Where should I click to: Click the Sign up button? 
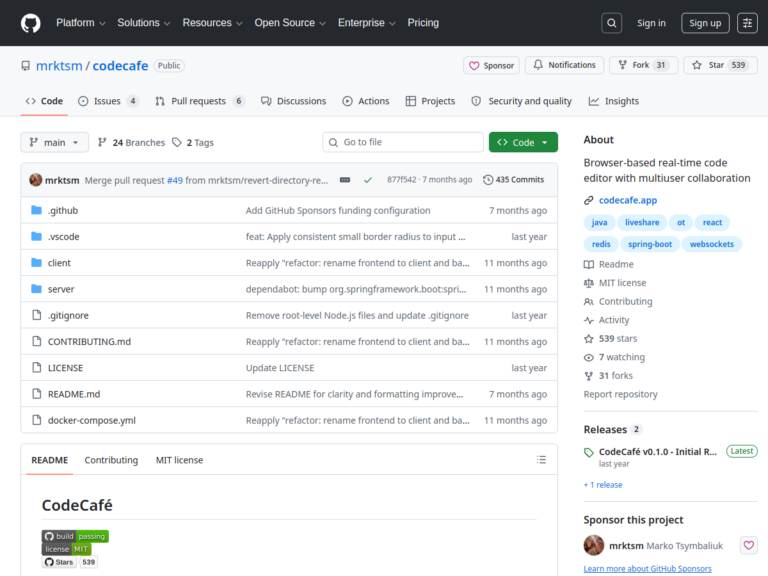705,23
